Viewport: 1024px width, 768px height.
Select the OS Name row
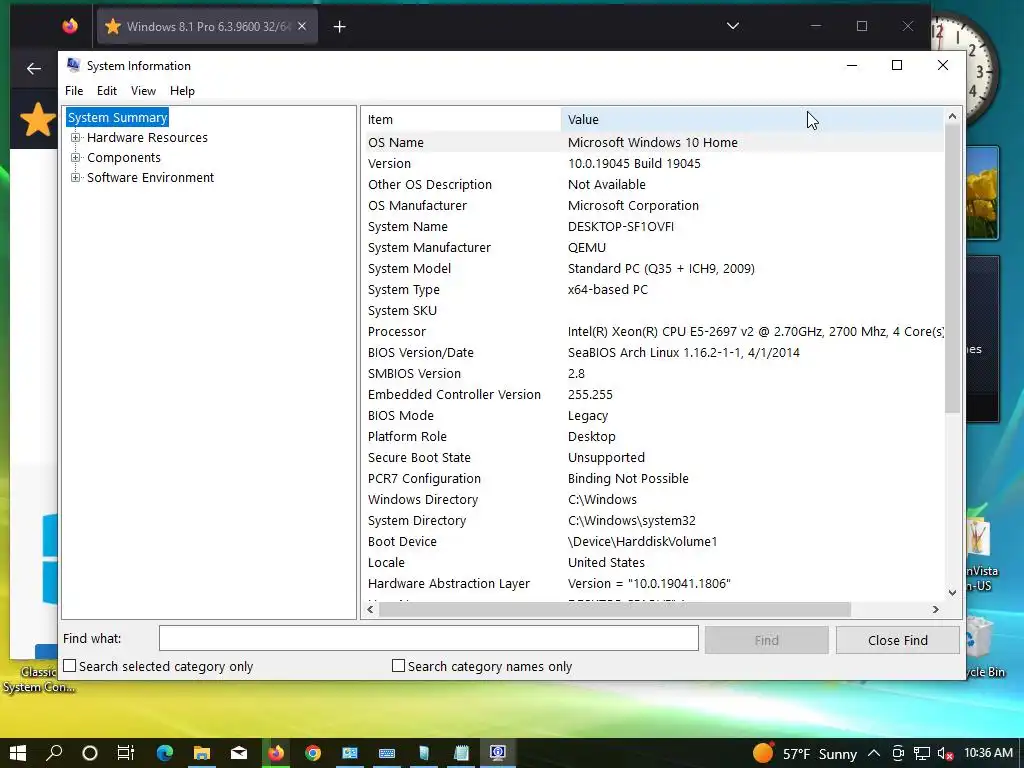pos(653,142)
